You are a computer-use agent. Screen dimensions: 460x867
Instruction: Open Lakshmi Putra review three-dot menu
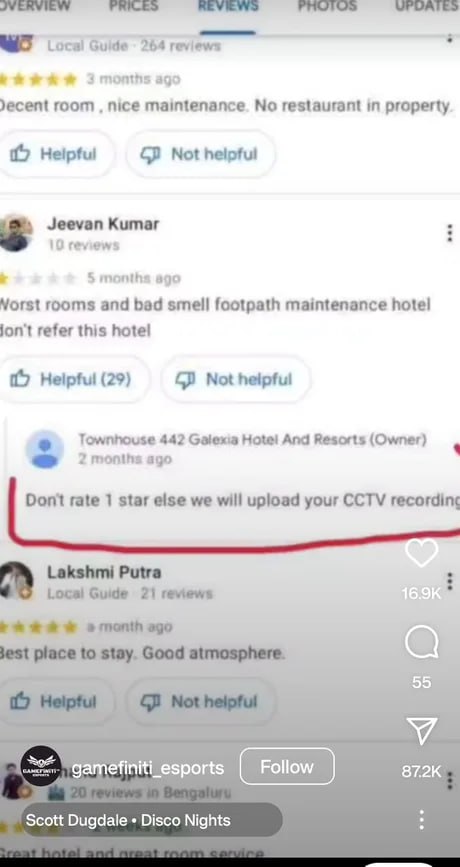pyautogui.click(x=450, y=581)
